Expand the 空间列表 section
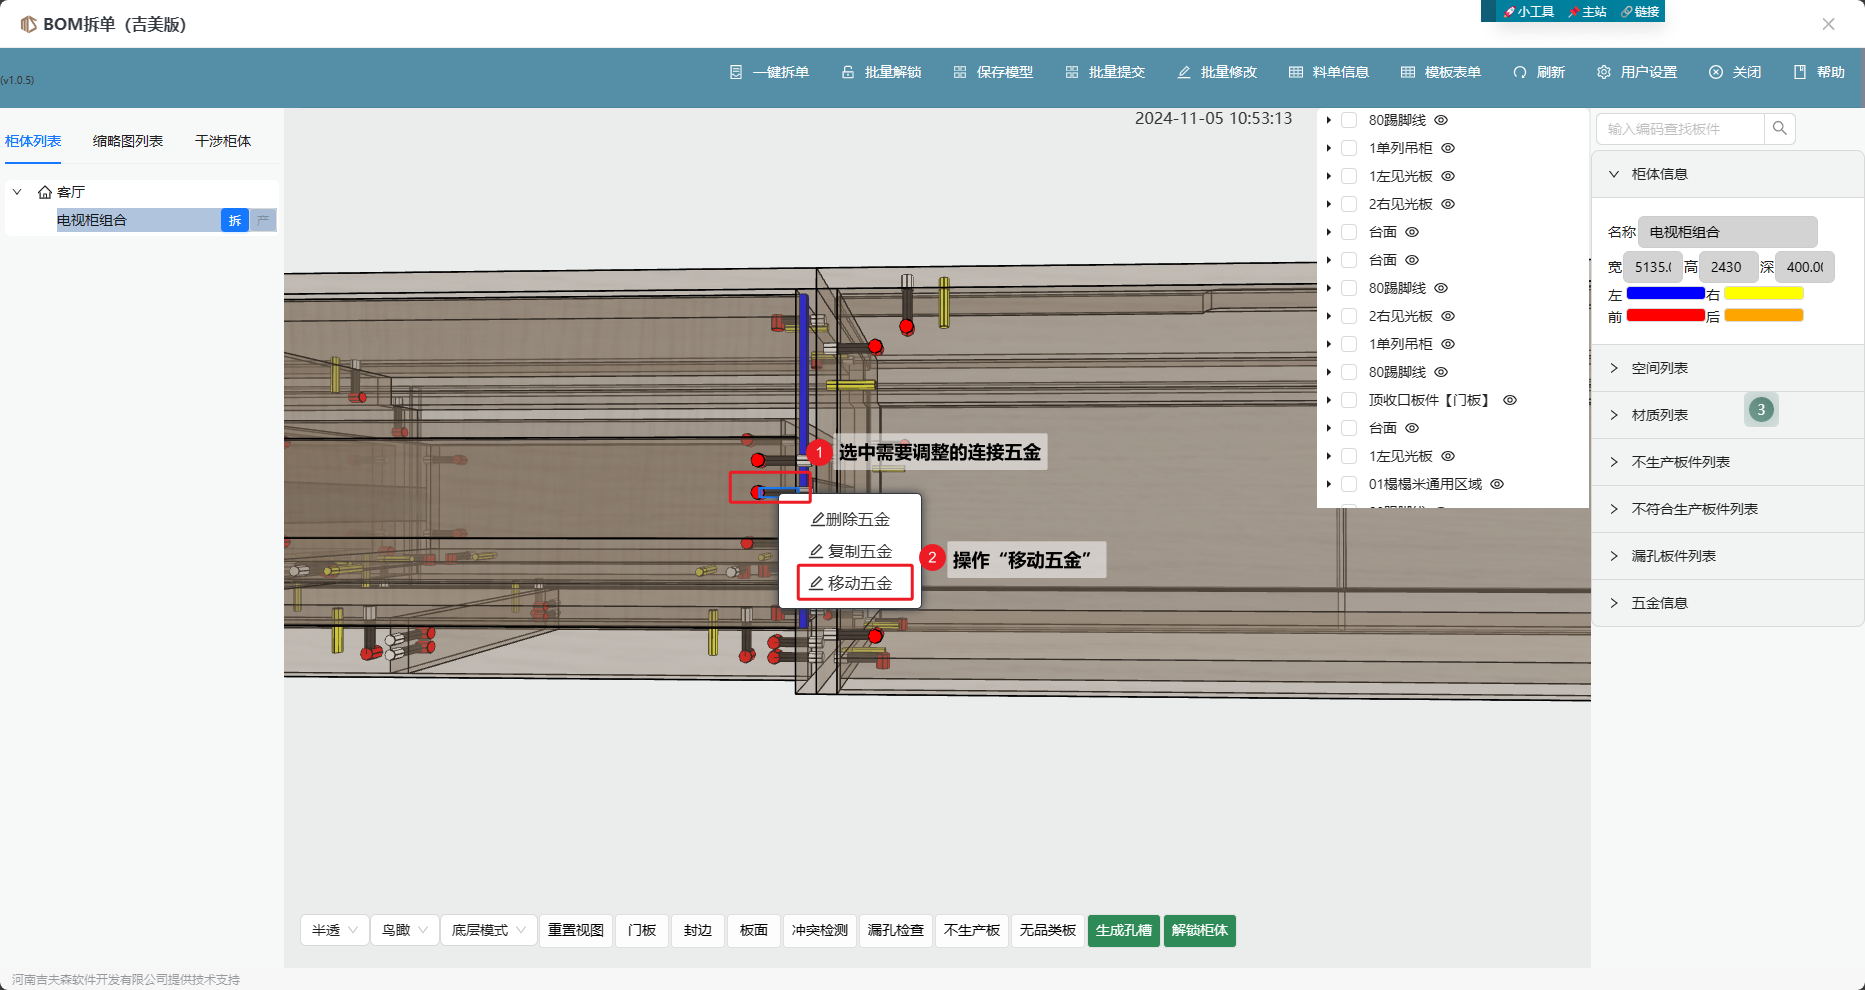This screenshot has width=1865, height=990. [1660, 368]
